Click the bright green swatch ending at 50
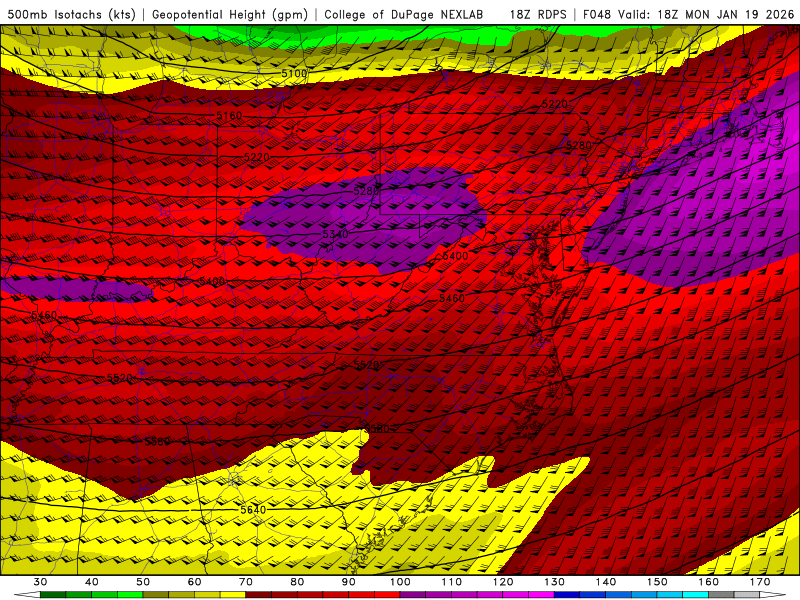The width and height of the screenshot is (800, 600). [x=130, y=595]
